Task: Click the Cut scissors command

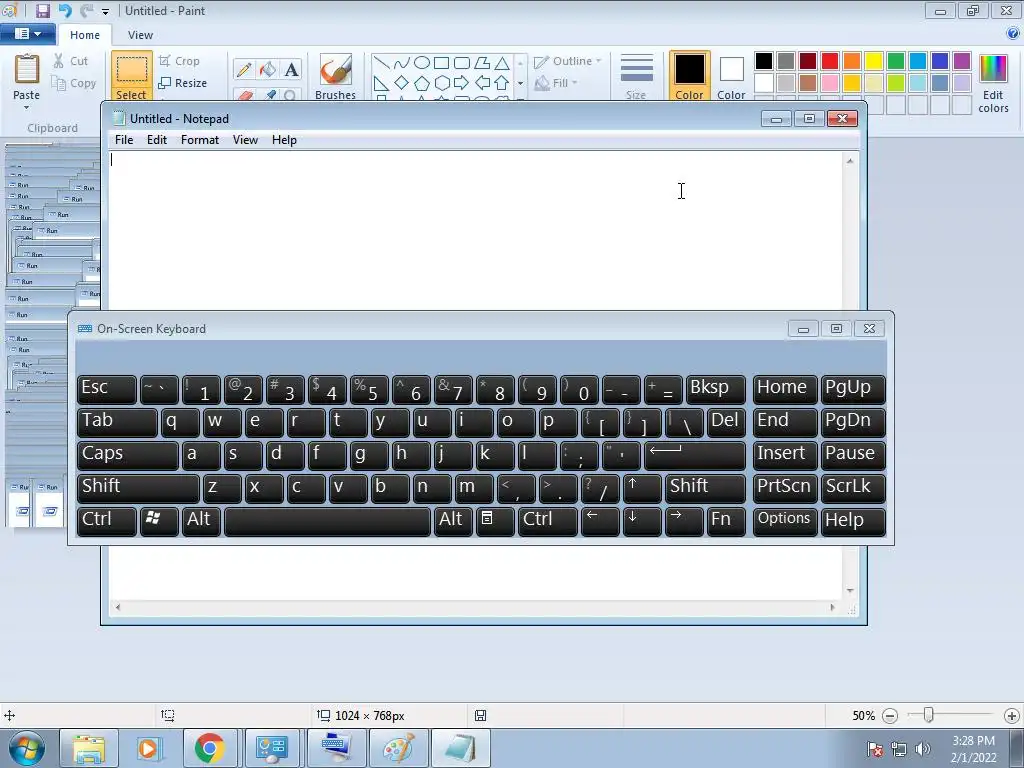Action: click(71, 61)
